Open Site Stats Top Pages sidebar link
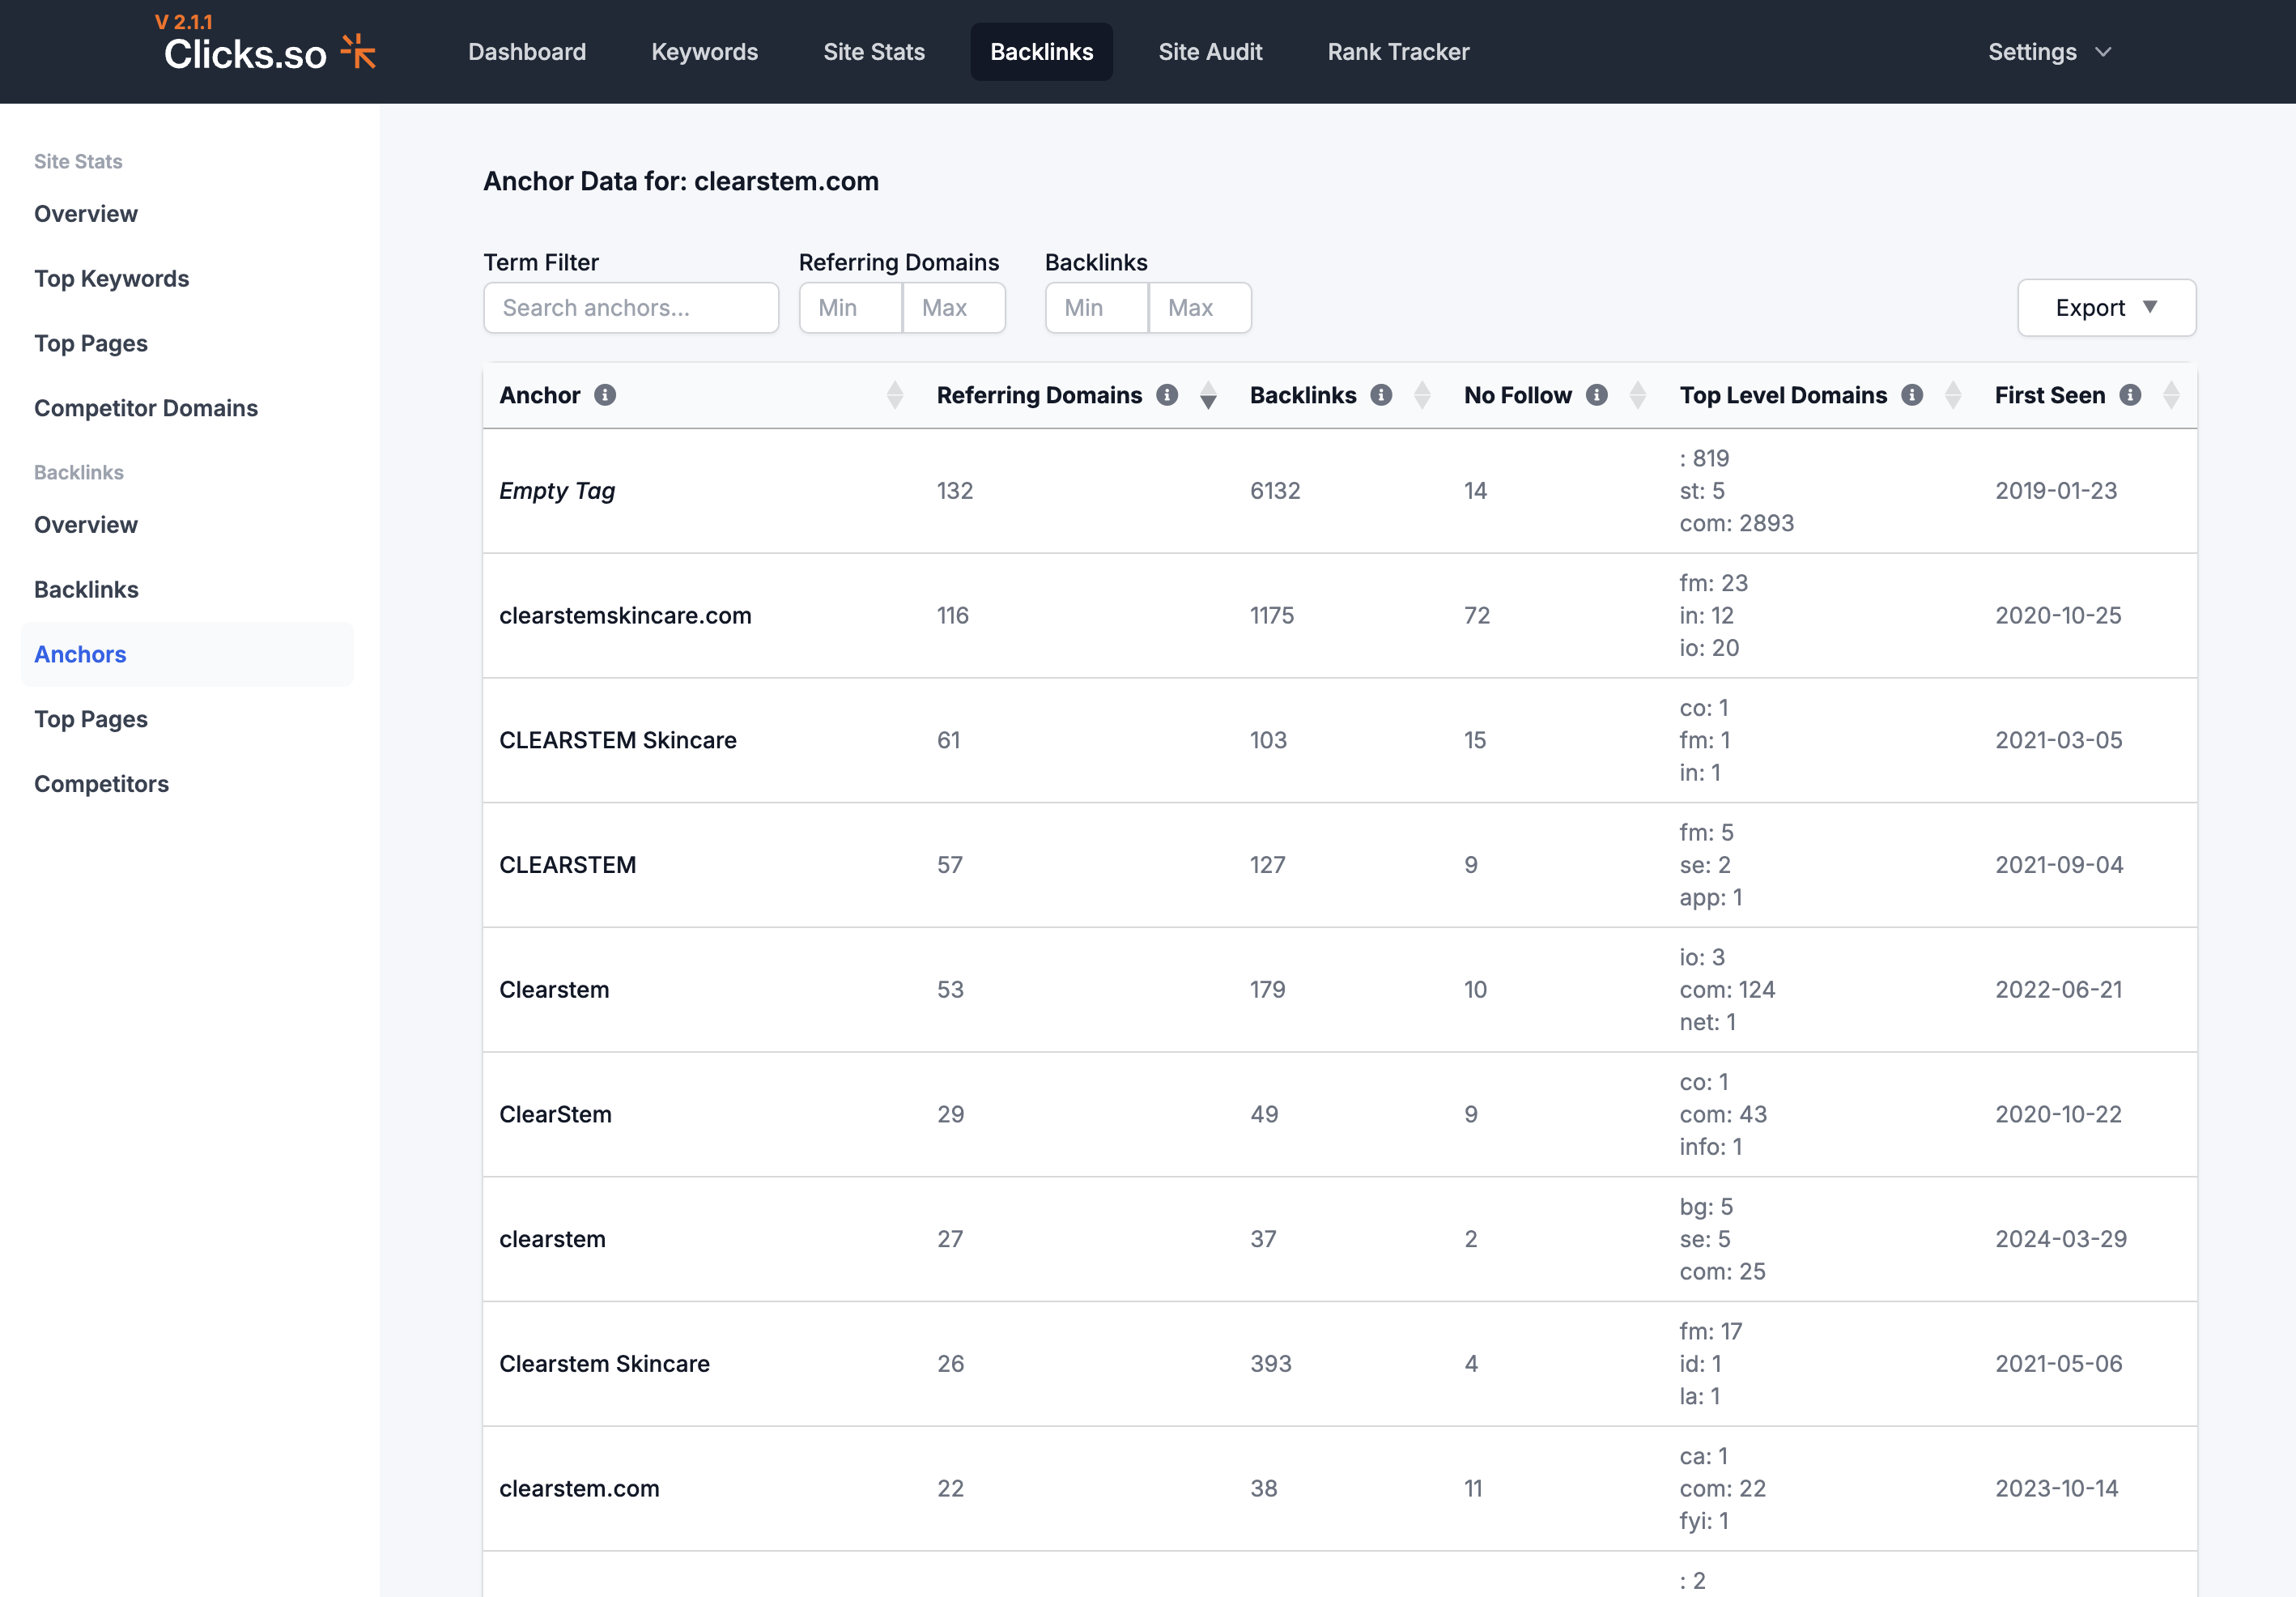 (91, 344)
